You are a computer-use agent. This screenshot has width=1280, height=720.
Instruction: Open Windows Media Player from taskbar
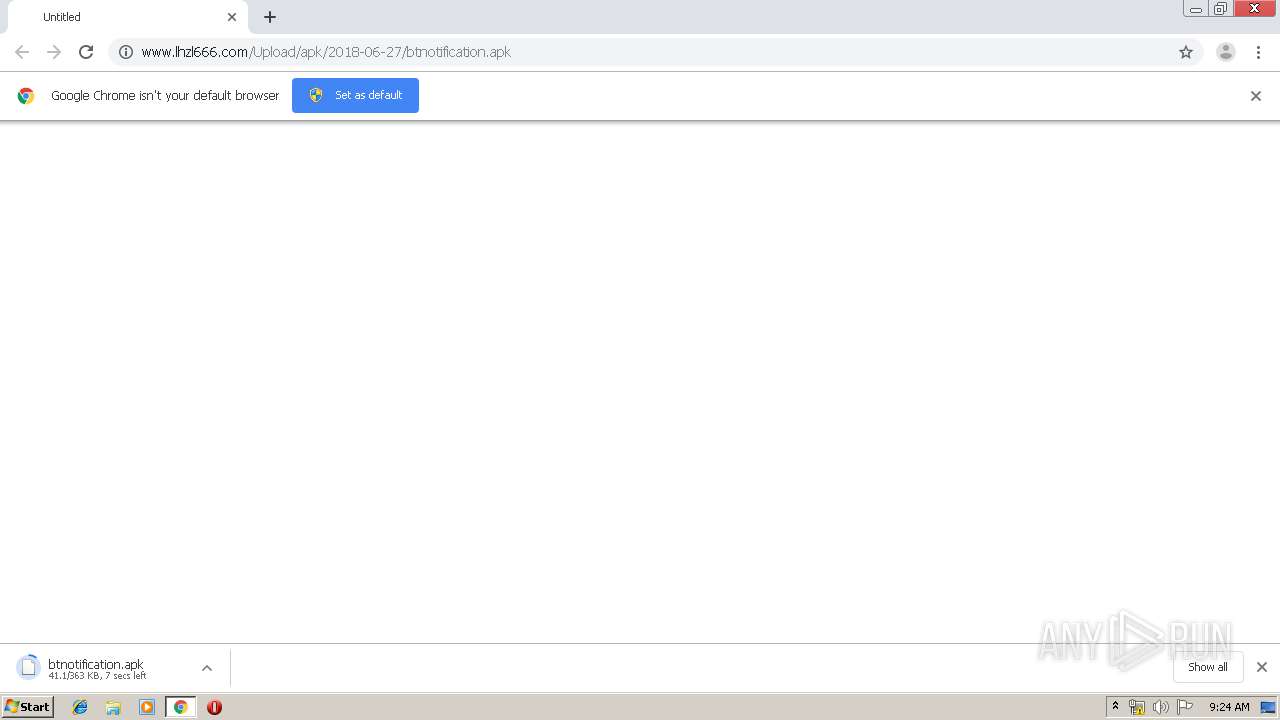pos(147,707)
